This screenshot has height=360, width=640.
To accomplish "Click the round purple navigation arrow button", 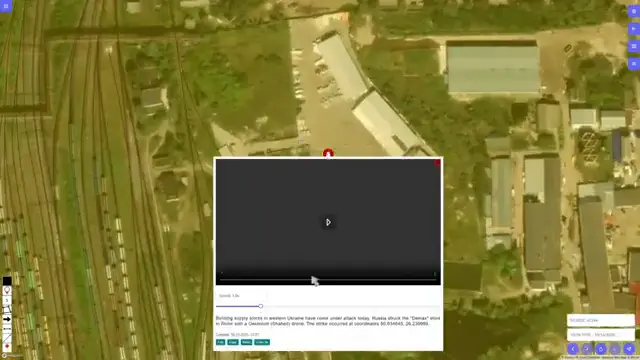I will click(629, 349).
